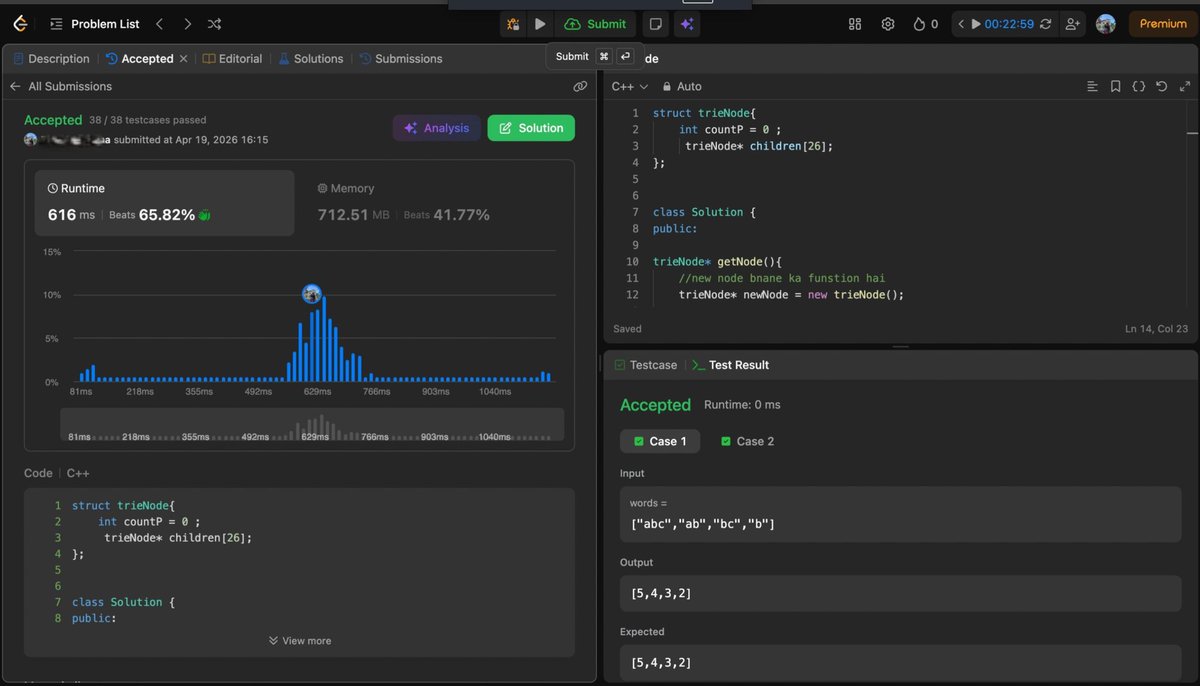Image resolution: width=1200 pixels, height=686 pixels.
Task: Reset code with the editor undo icon
Action: click(1162, 87)
